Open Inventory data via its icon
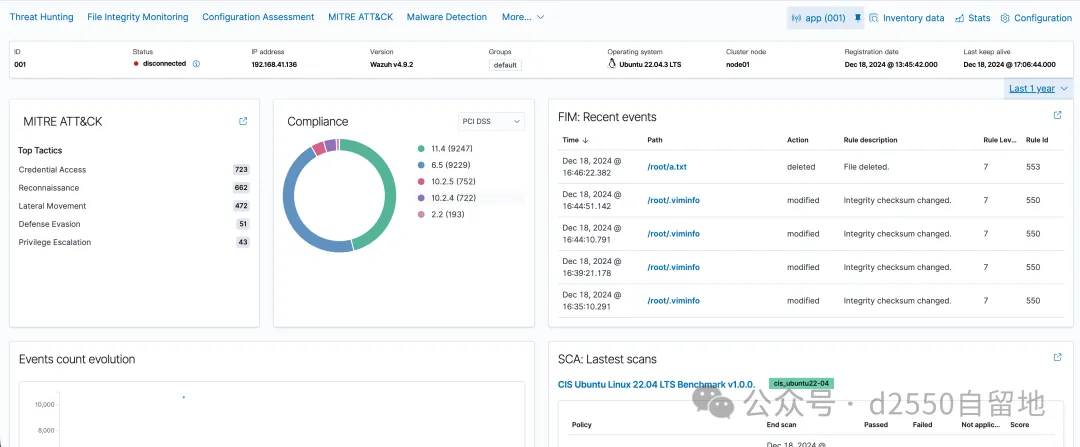Image resolution: width=1080 pixels, height=447 pixels. (x=874, y=18)
